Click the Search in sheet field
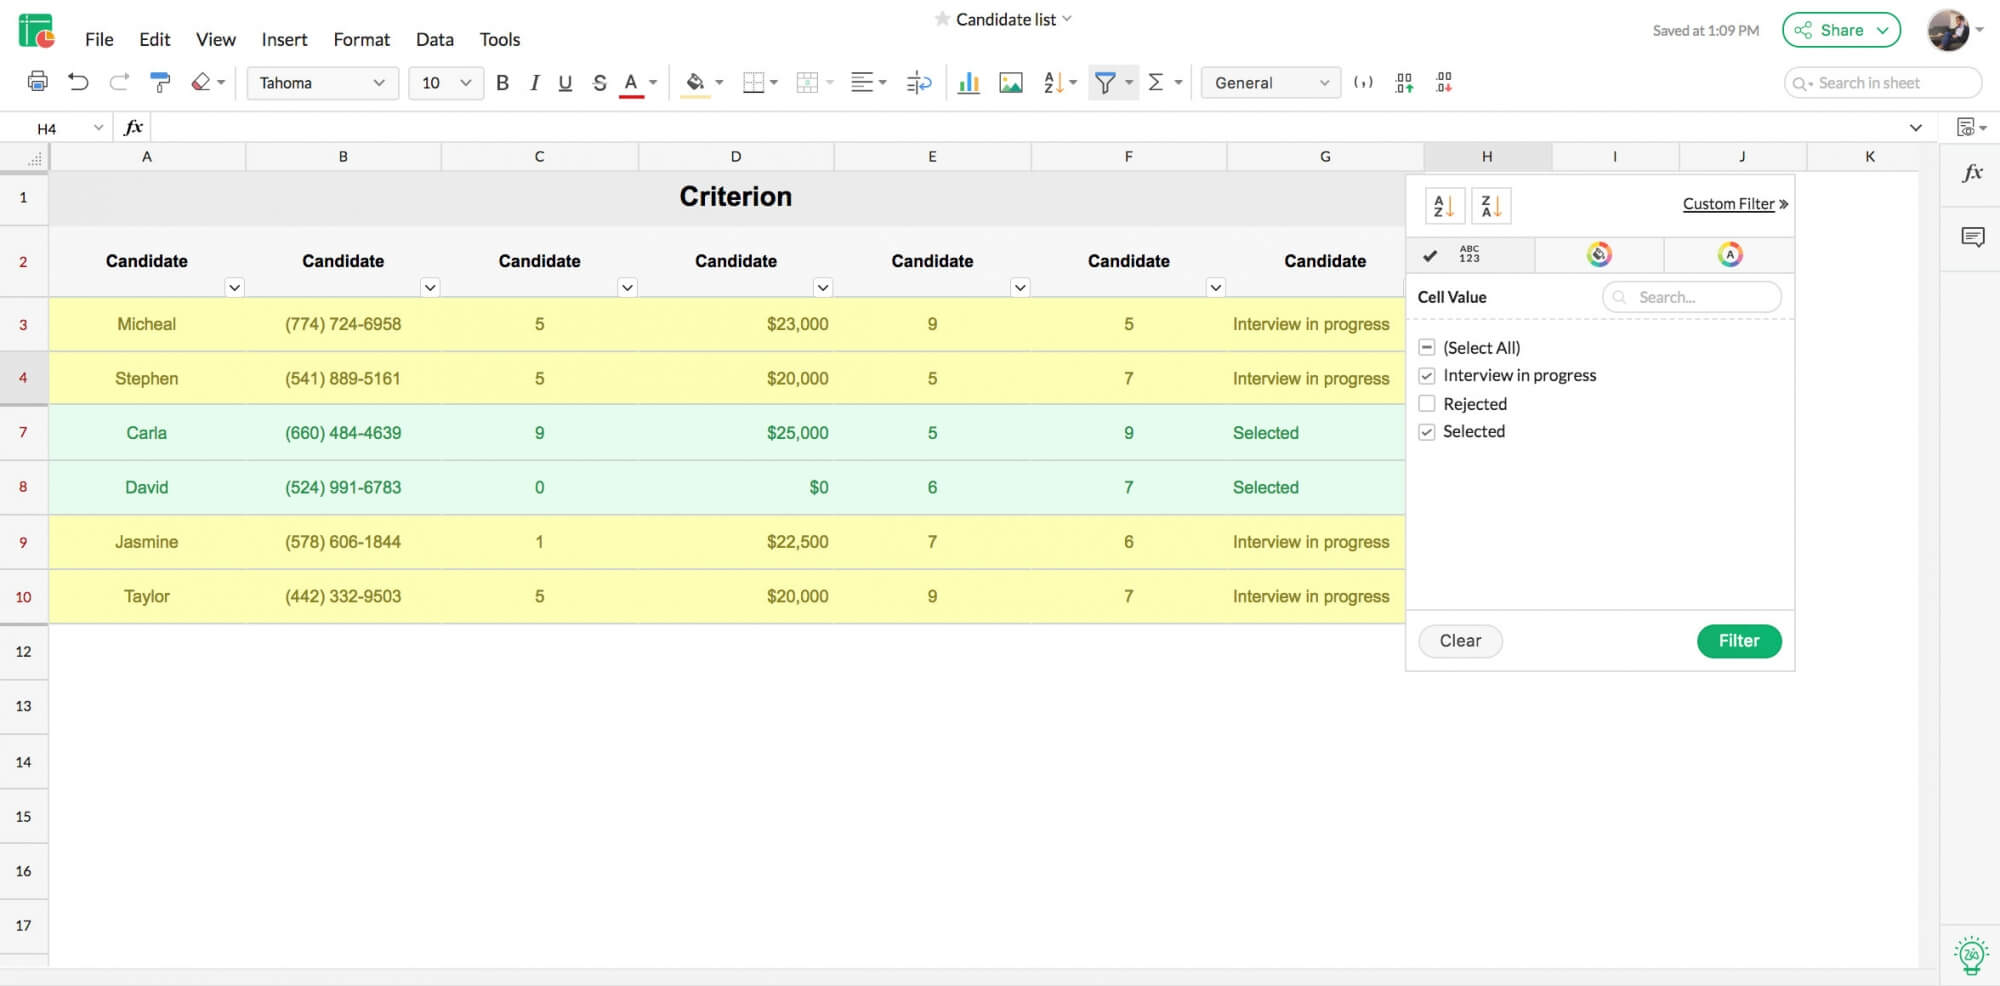The height and width of the screenshot is (986, 2000). click(1883, 83)
